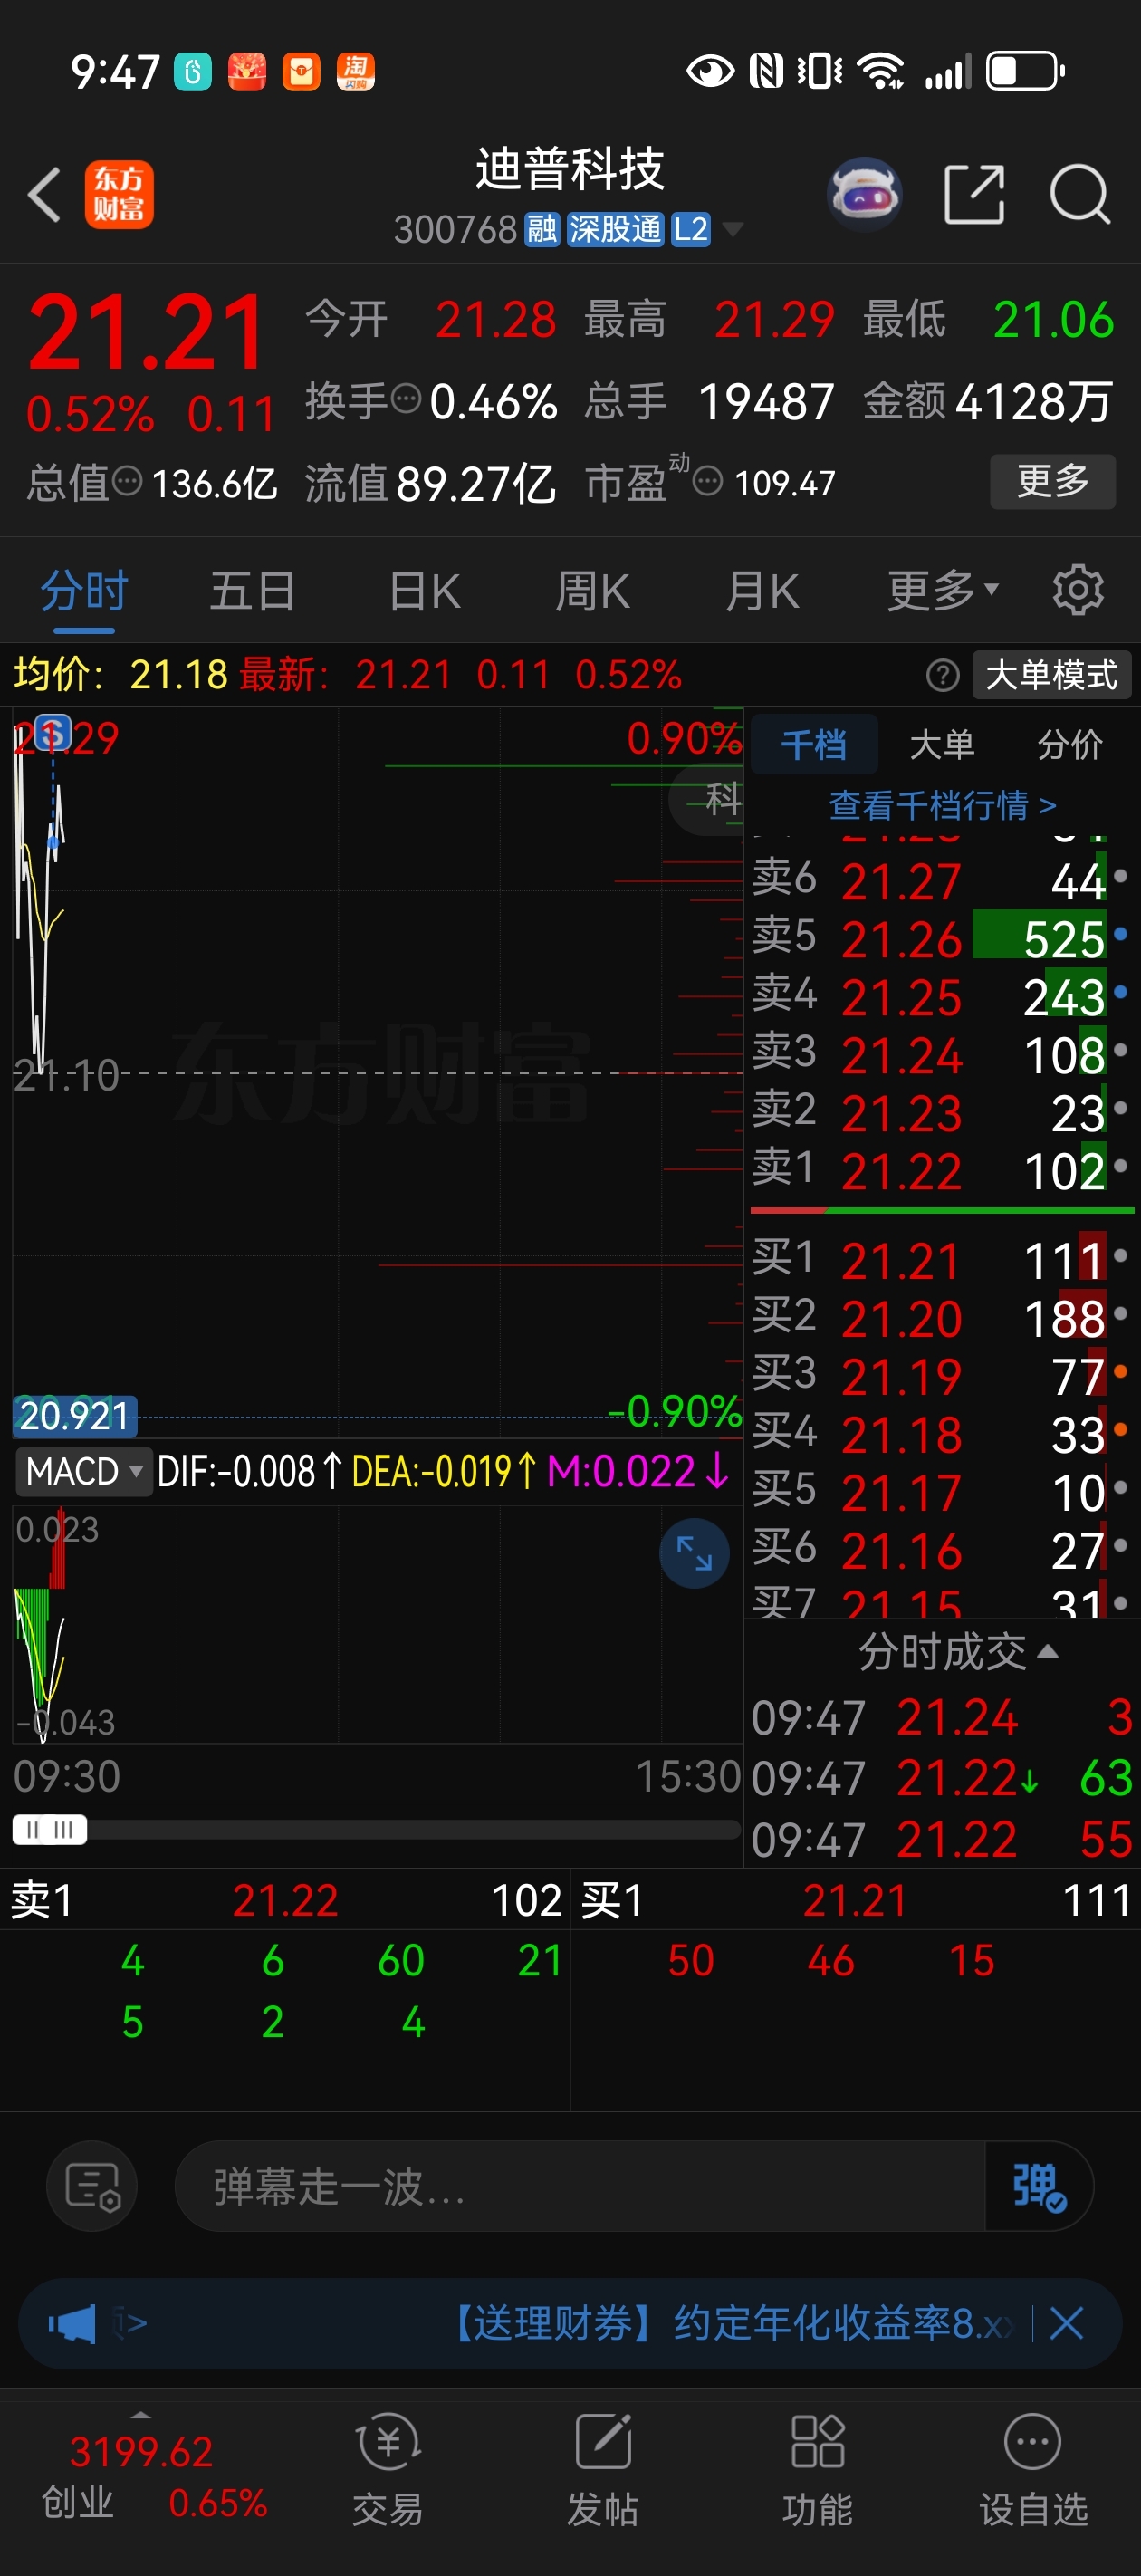Switch to 五日 tab
Image resolution: width=1141 pixels, height=2576 pixels.
click(252, 590)
